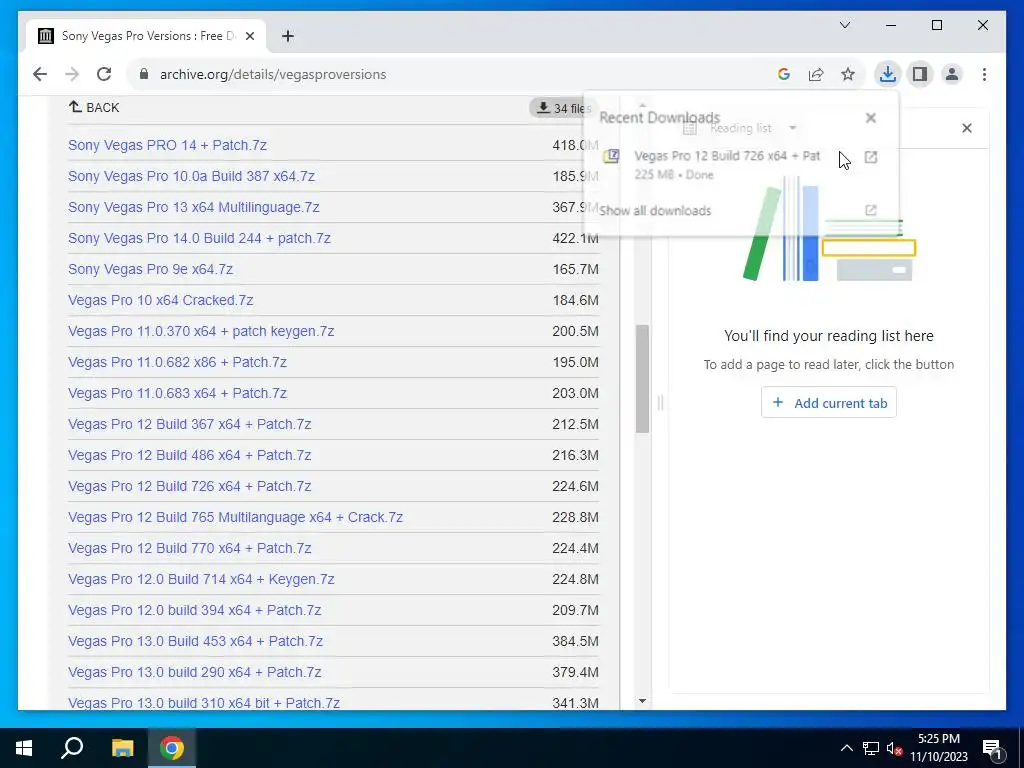Bookmark this tab with star icon
The width and height of the screenshot is (1024, 768).
point(848,74)
